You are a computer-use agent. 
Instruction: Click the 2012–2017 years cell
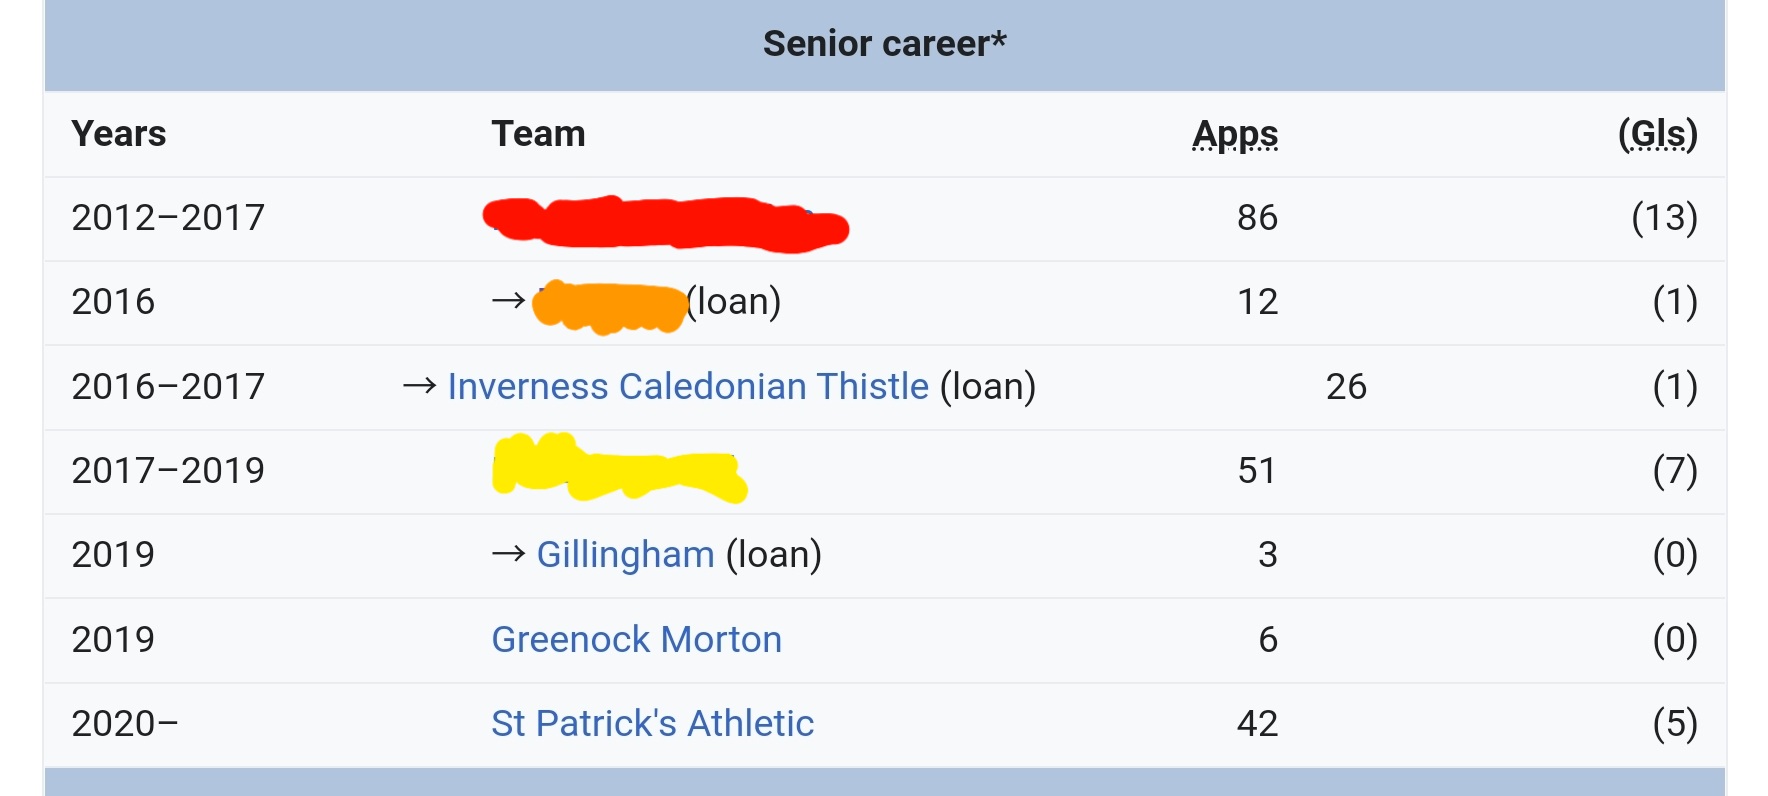click(x=168, y=218)
